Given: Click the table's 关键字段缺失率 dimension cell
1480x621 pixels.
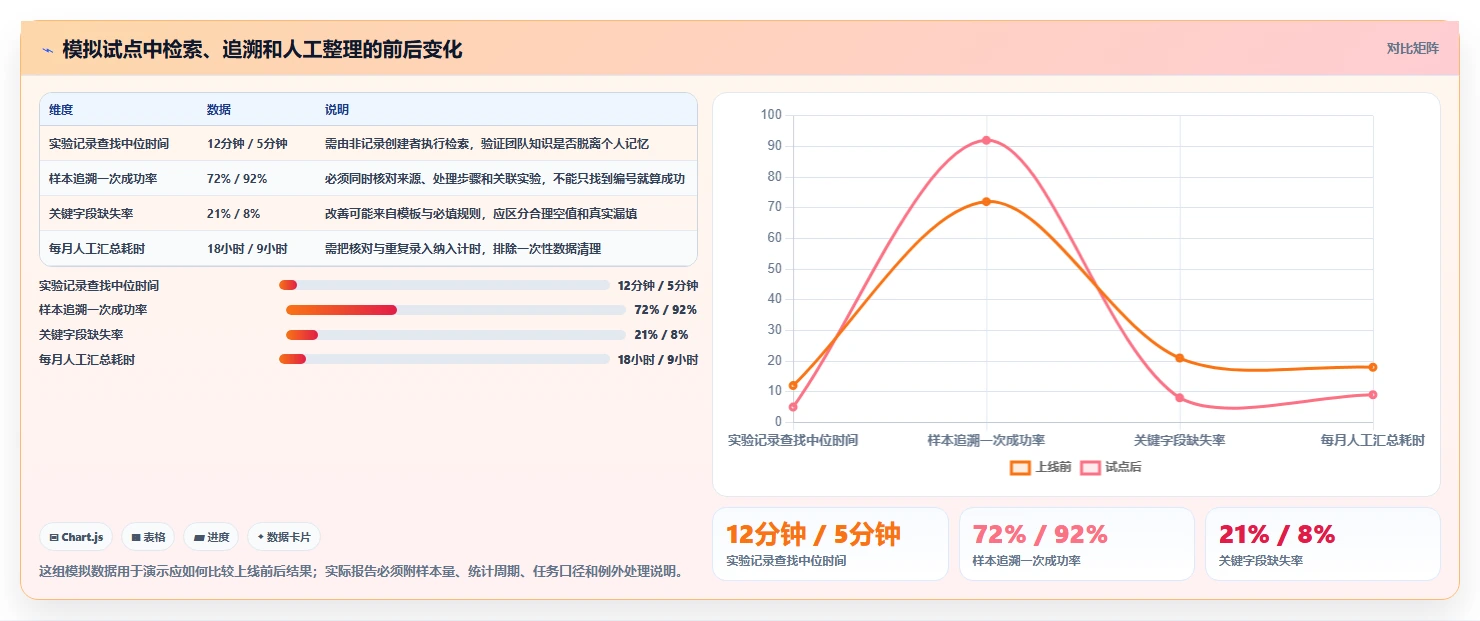Looking at the screenshot, I should coord(91,213).
